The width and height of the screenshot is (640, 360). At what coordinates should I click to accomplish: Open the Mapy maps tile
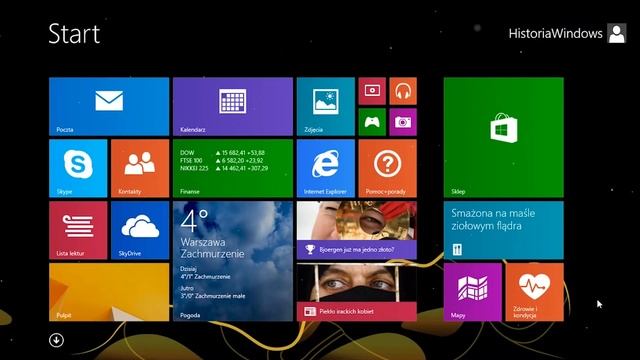pos(473,292)
